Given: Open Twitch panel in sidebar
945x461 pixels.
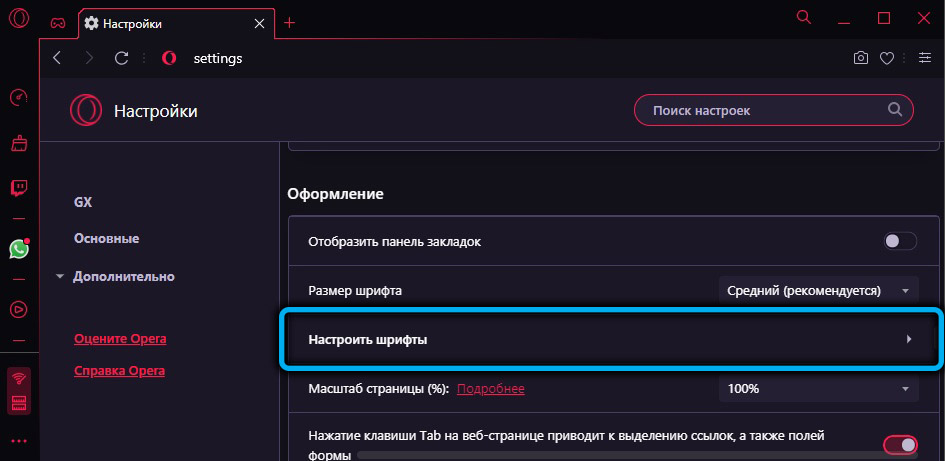Looking at the screenshot, I should 18,187.
